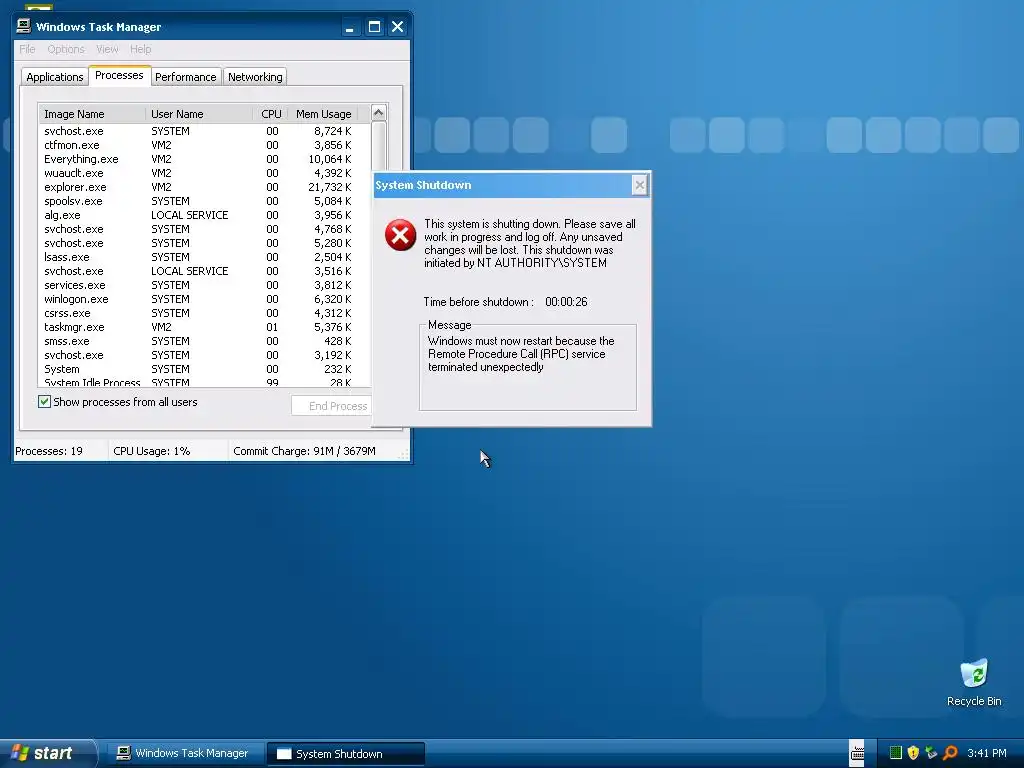Click the Safely Remove Hardware tray icon
Viewport: 1024px width, 768px height.
(x=931, y=753)
